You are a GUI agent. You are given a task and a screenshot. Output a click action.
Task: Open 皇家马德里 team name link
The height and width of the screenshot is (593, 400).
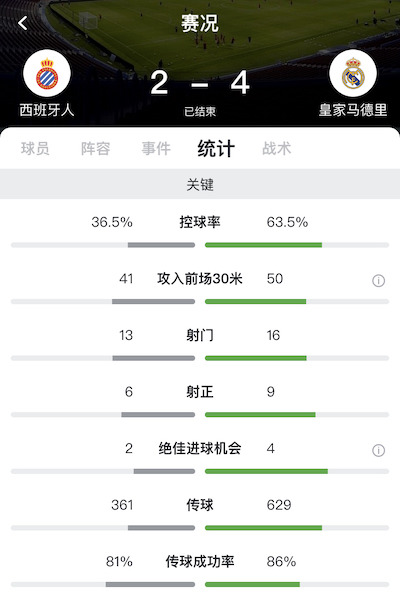pos(353,110)
